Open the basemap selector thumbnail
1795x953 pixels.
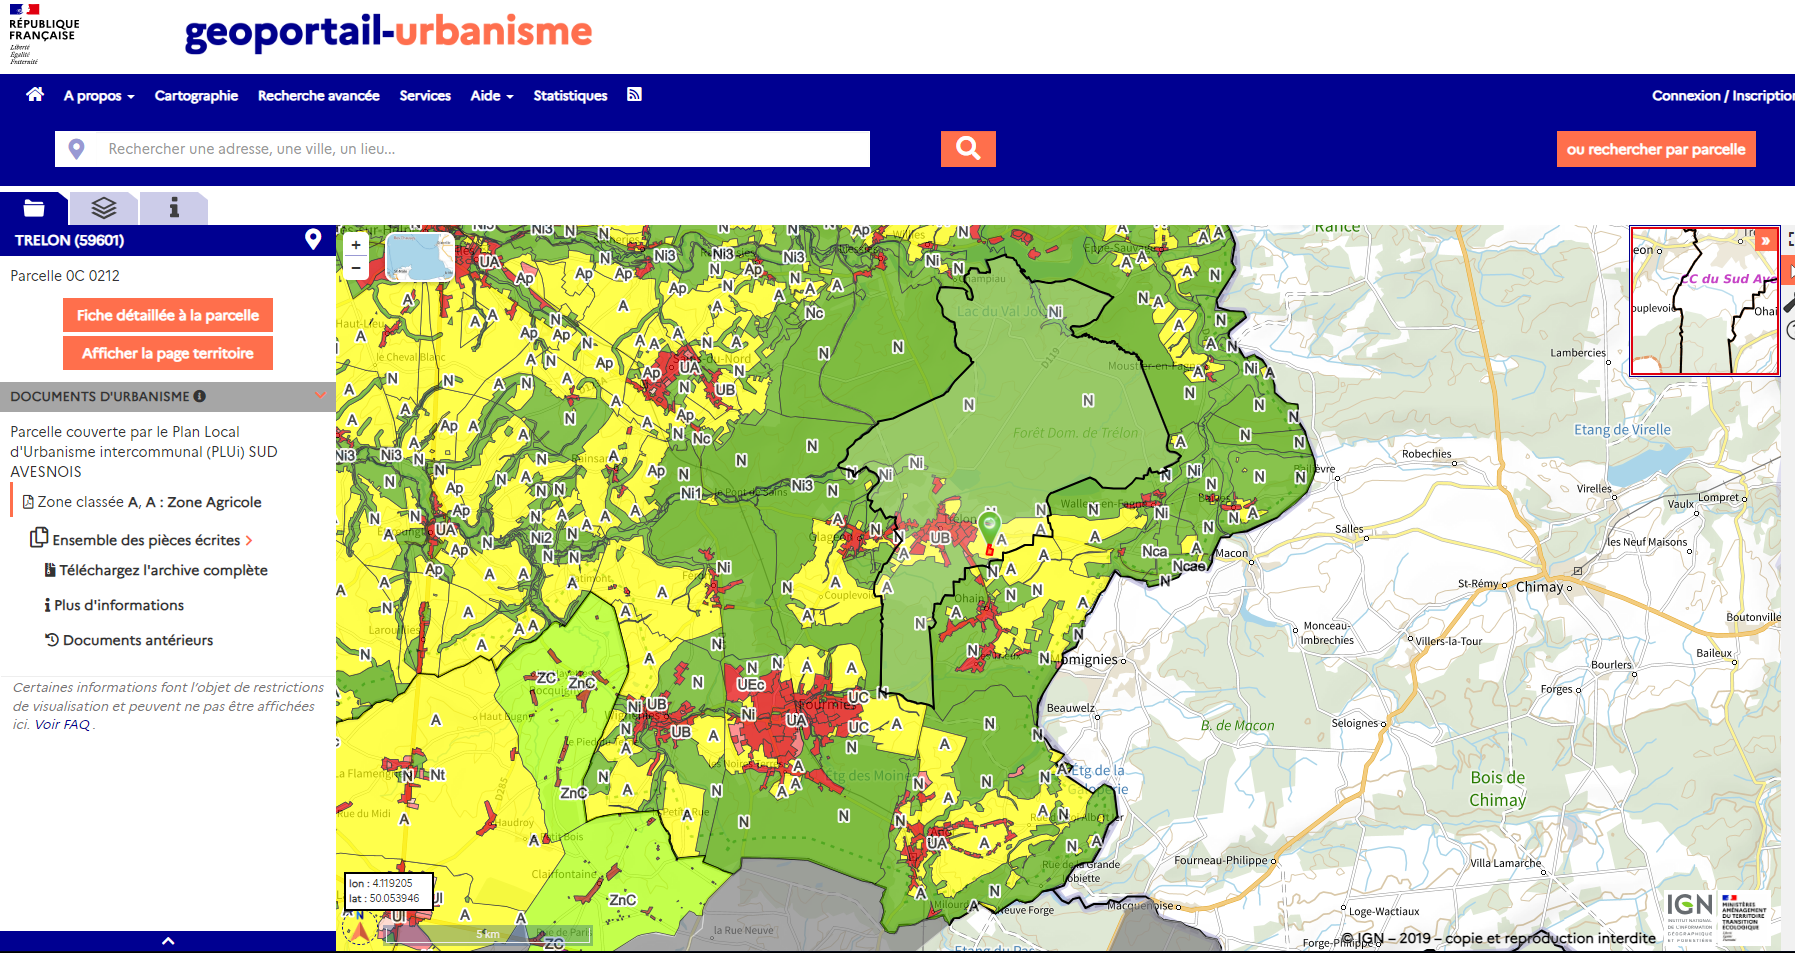tap(420, 257)
